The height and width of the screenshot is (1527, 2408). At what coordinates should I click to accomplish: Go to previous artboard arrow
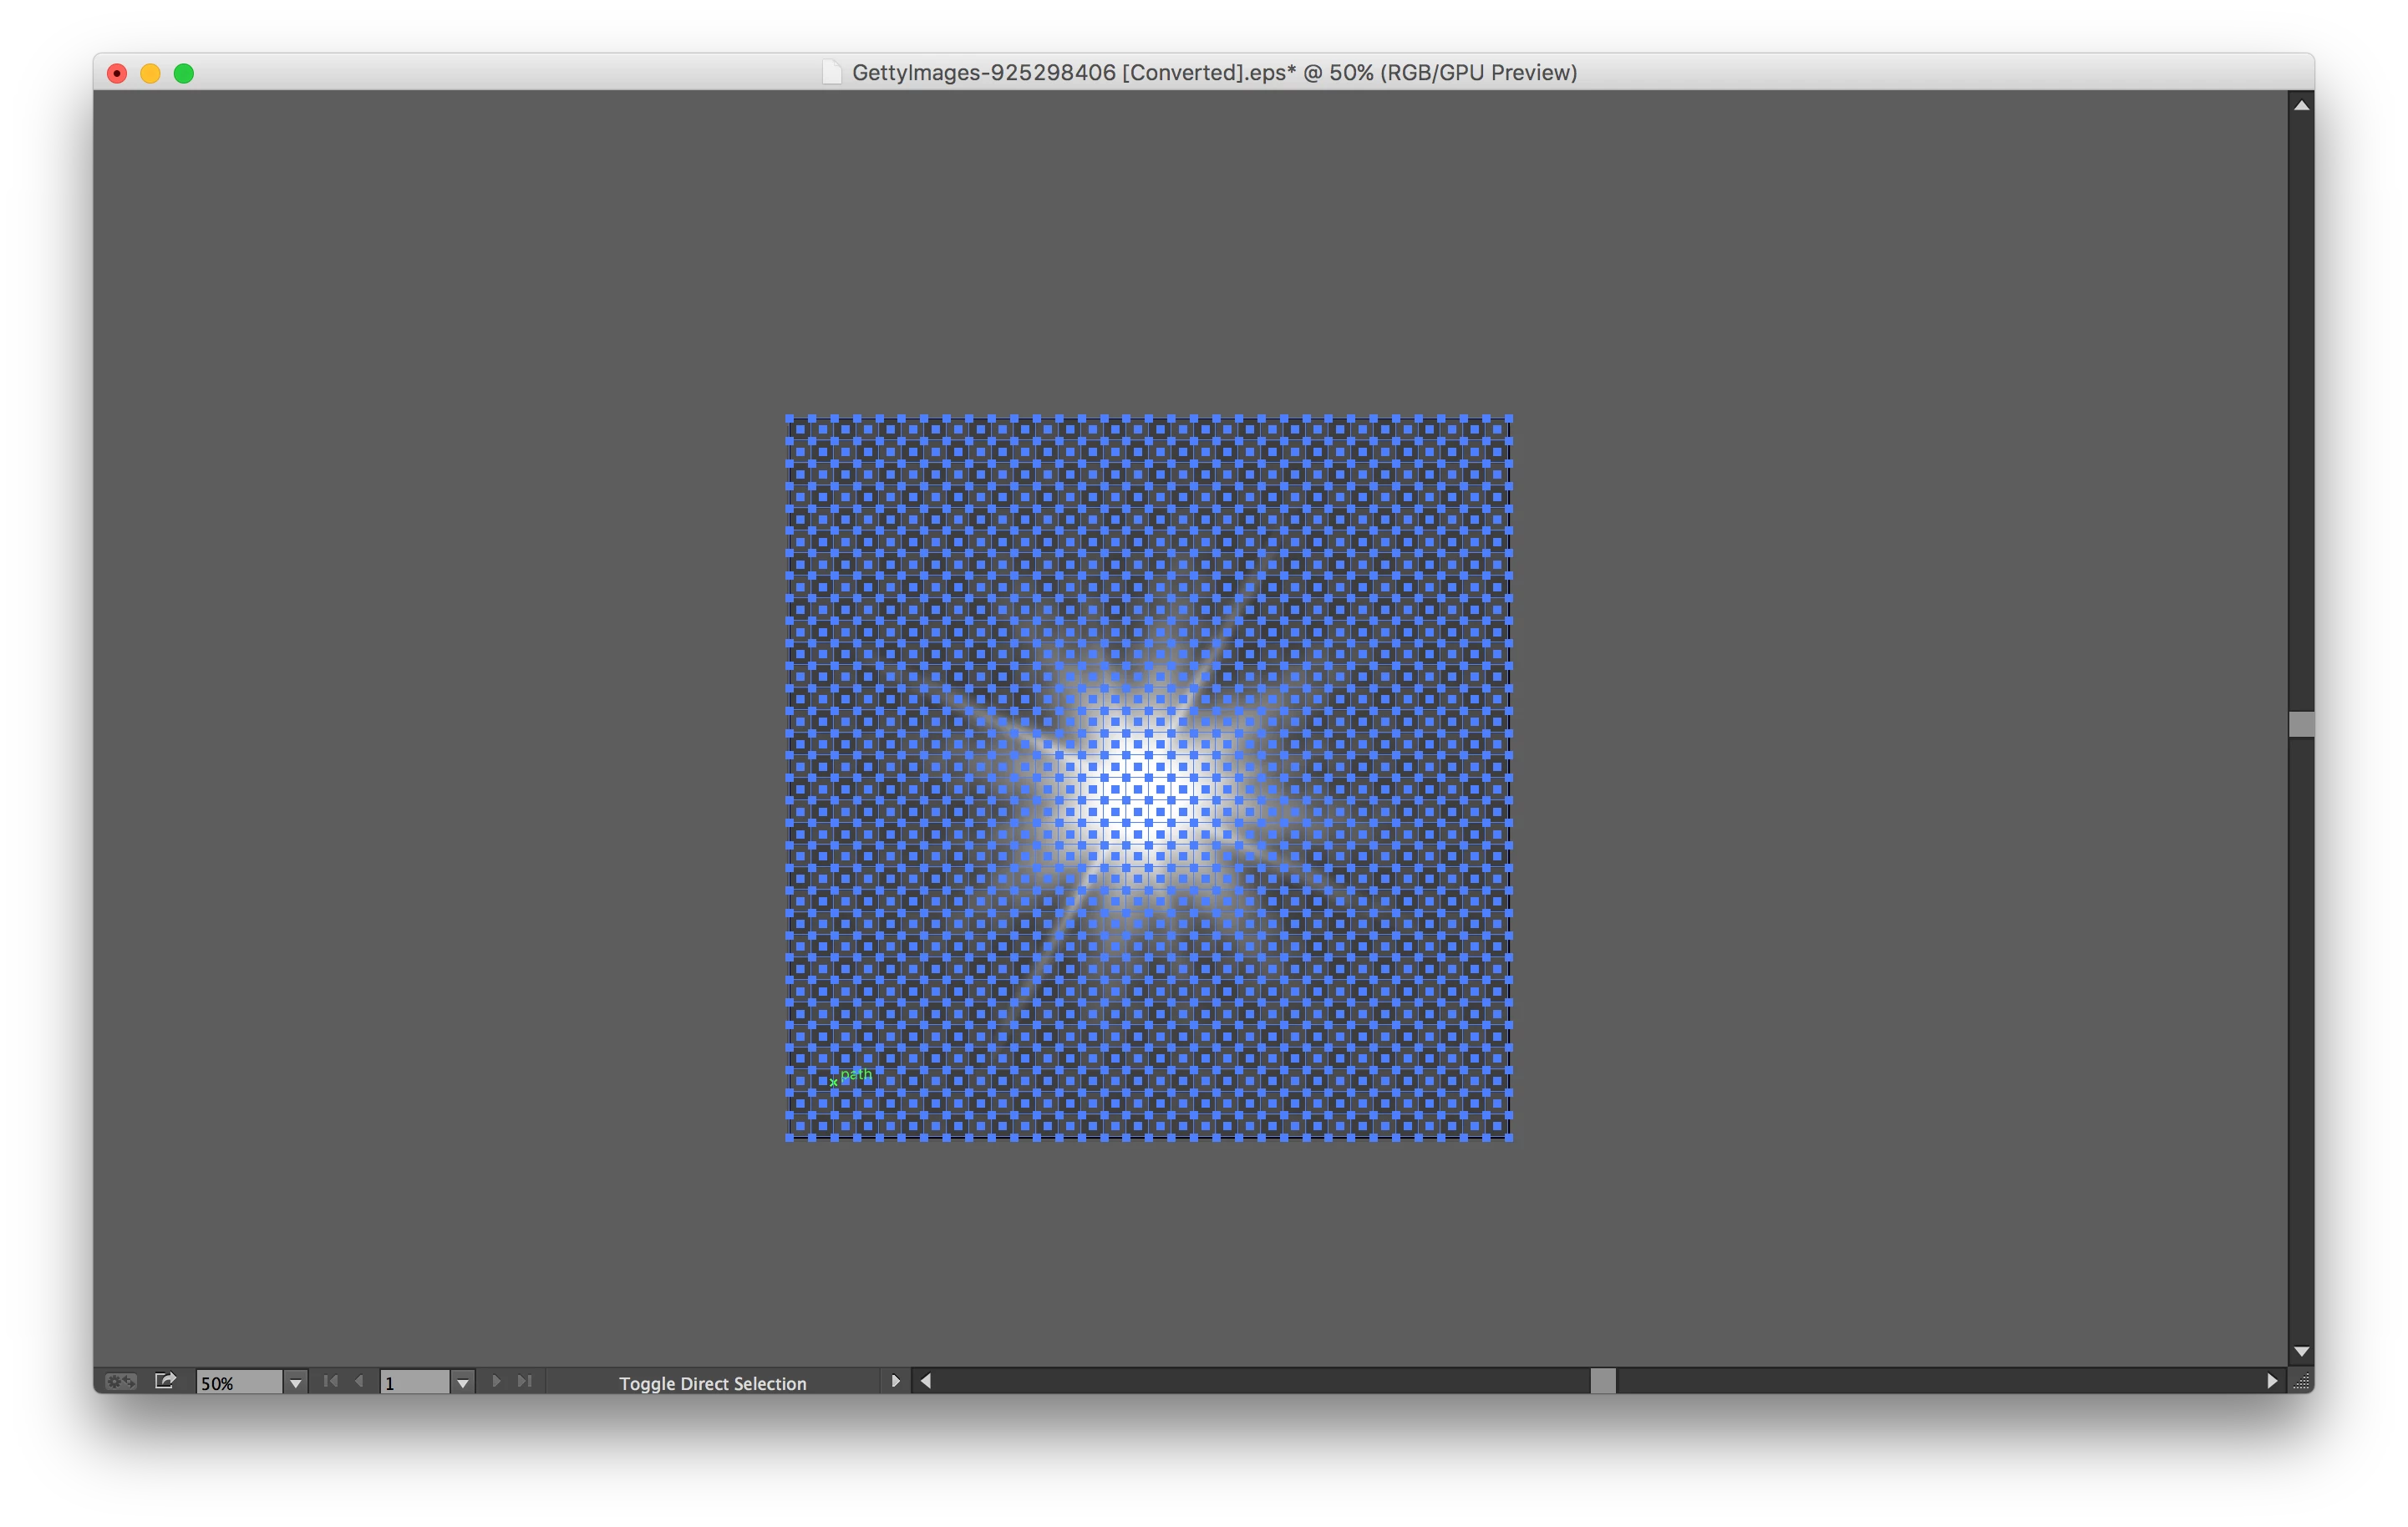coord(359,1381)
